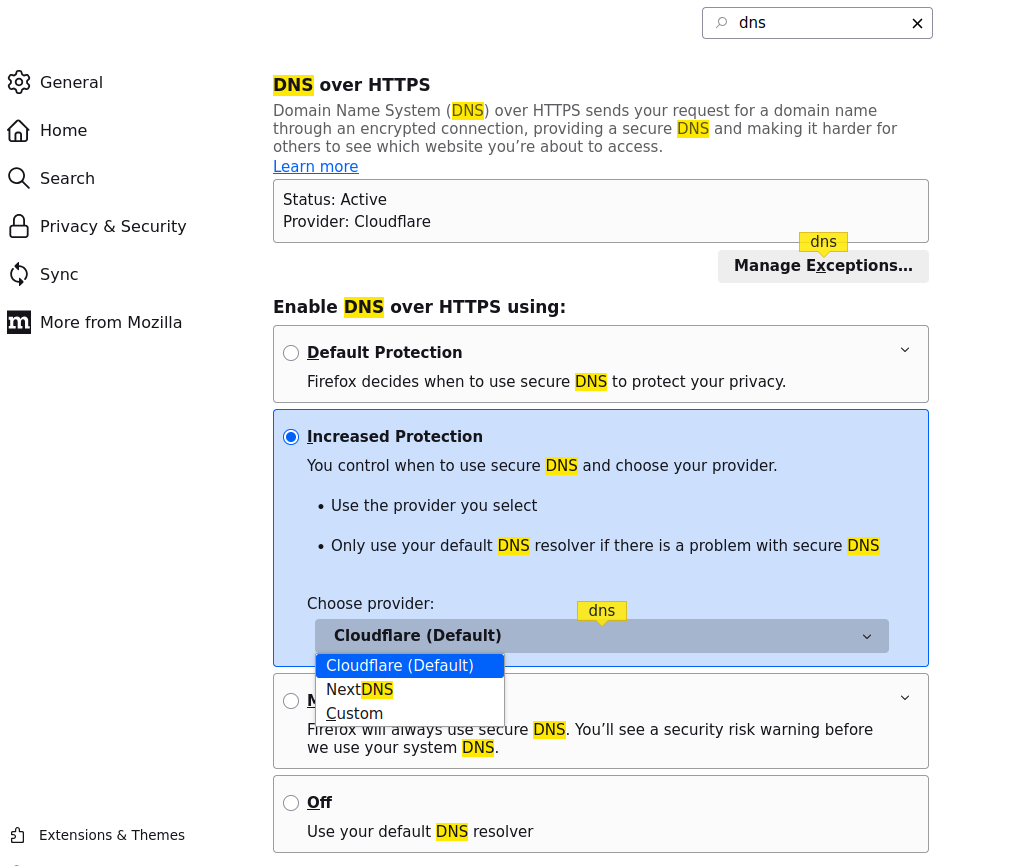Screen dimensions: 1033x866
Task: Click into the settings search field
Action: (x=820, y=23)
